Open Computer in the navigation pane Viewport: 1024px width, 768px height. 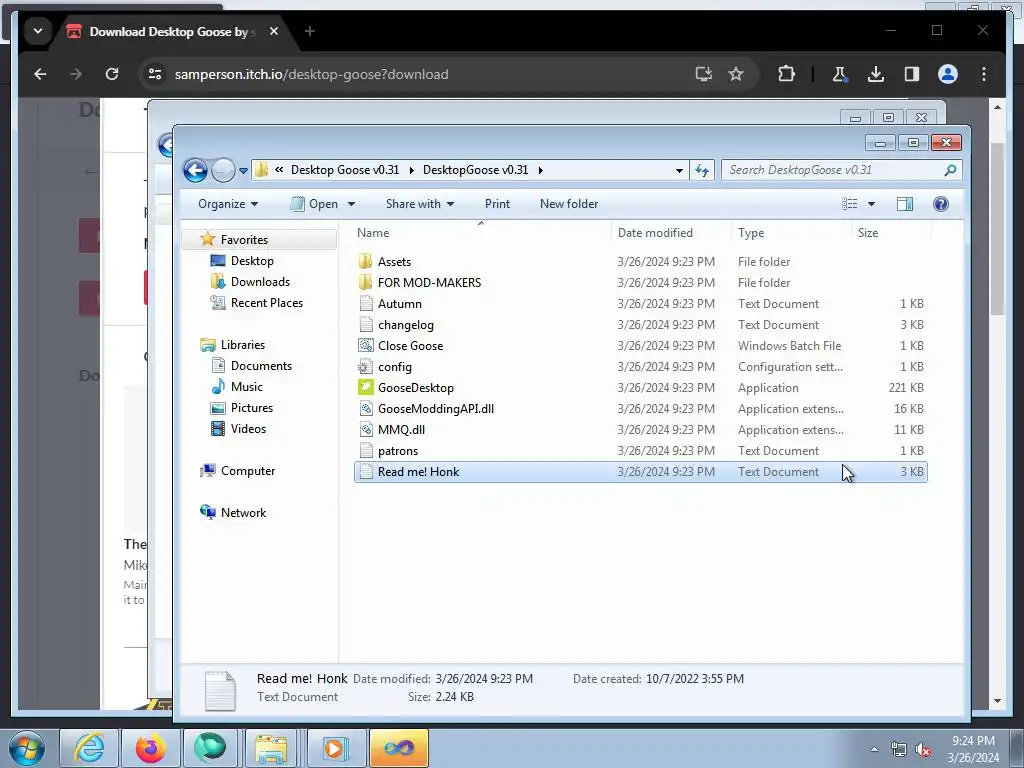point(248,471)
